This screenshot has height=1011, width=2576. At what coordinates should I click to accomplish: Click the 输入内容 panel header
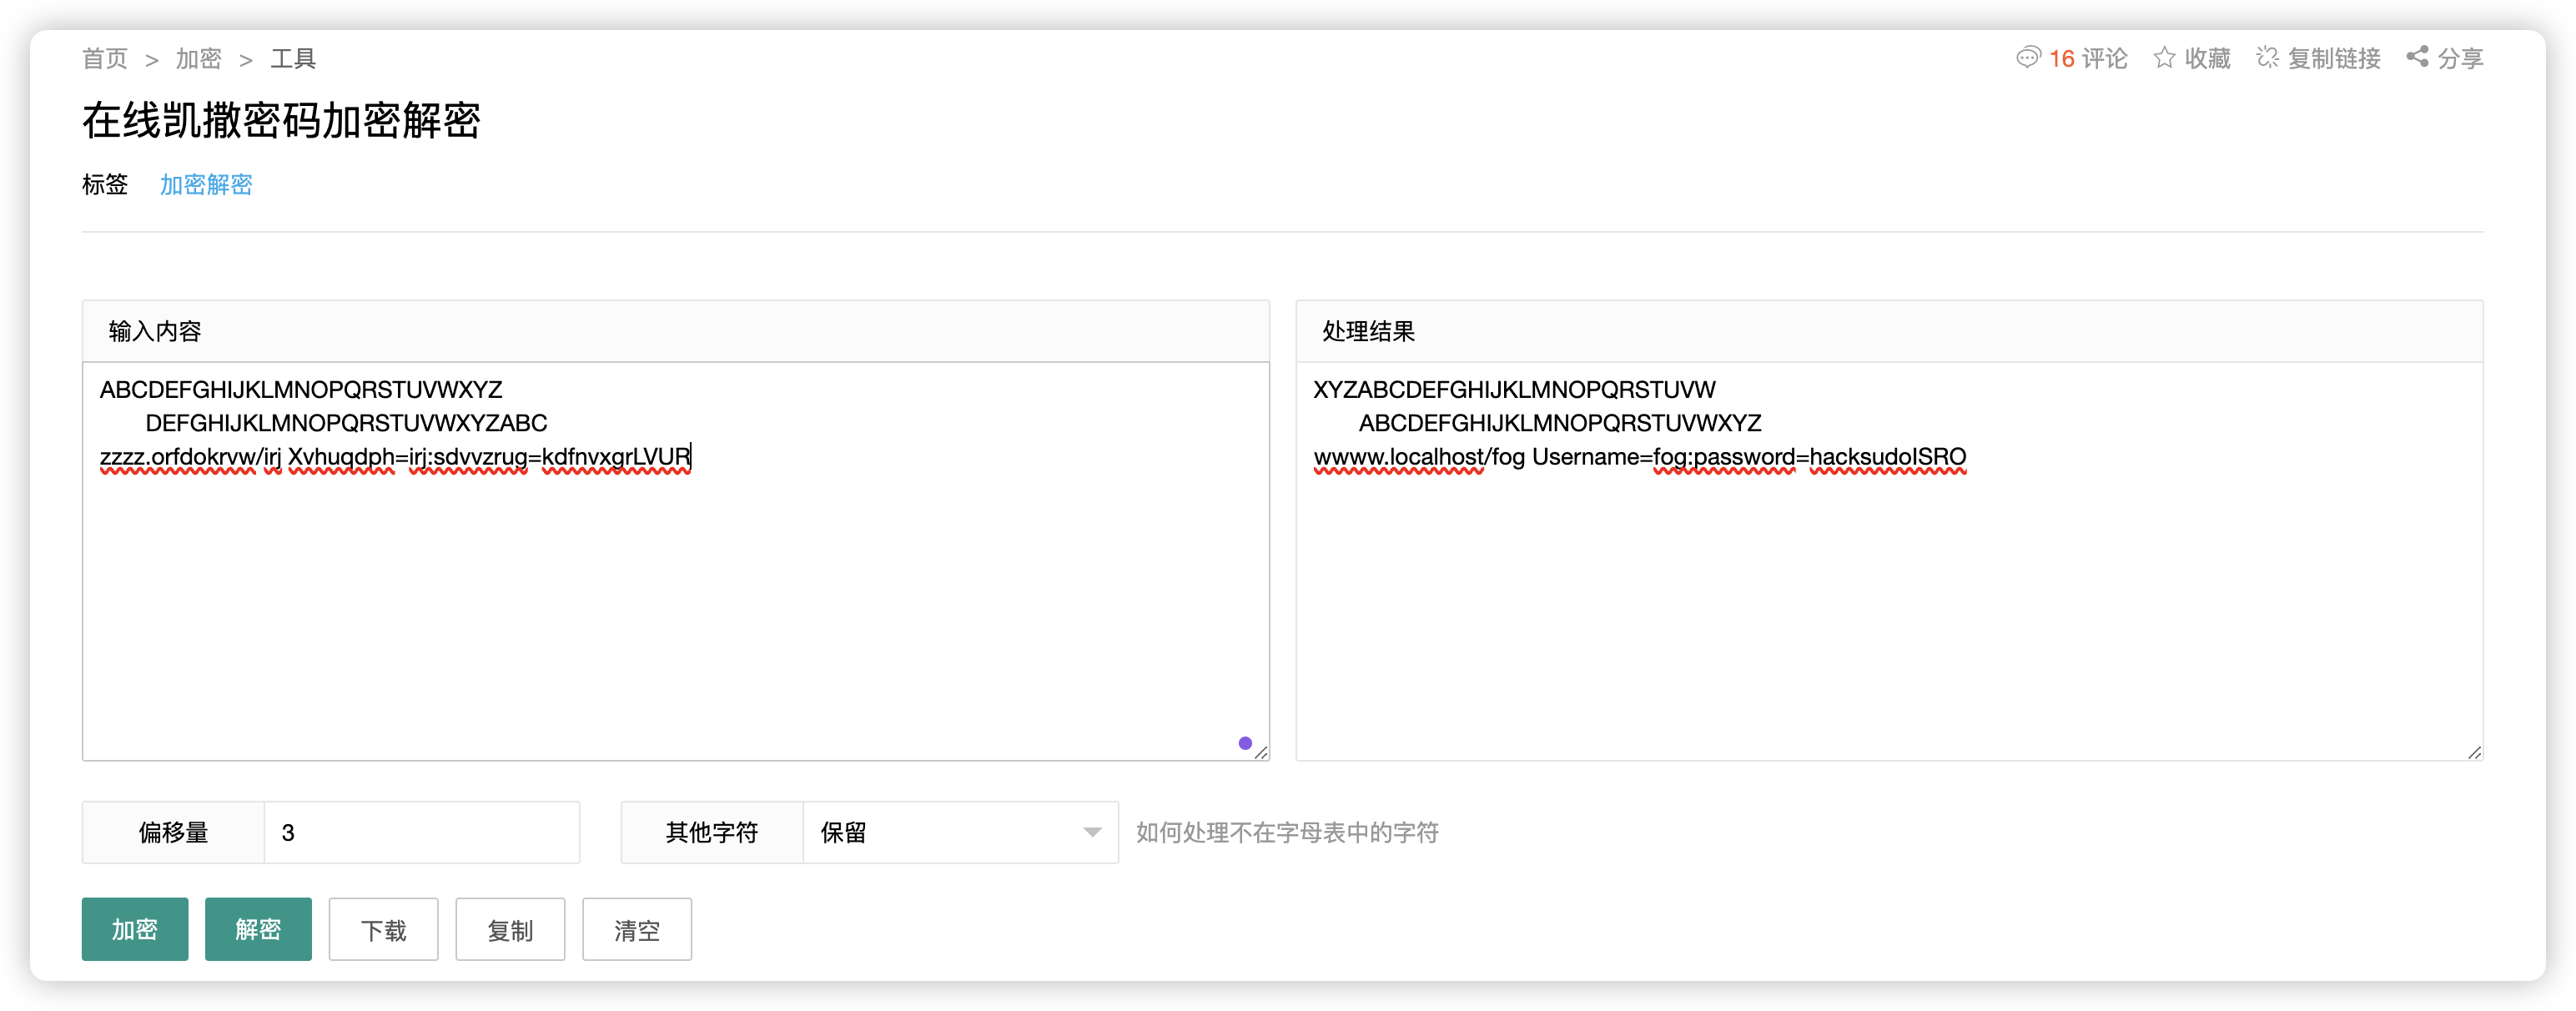point(675,331)
